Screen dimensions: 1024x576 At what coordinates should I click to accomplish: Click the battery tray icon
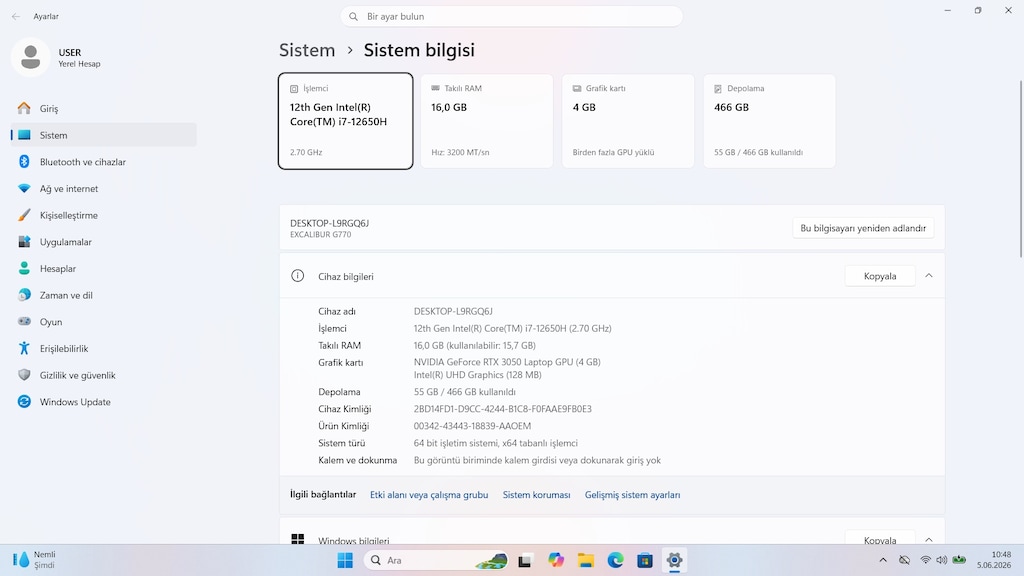pyautogui.click(x=959, y=560)
